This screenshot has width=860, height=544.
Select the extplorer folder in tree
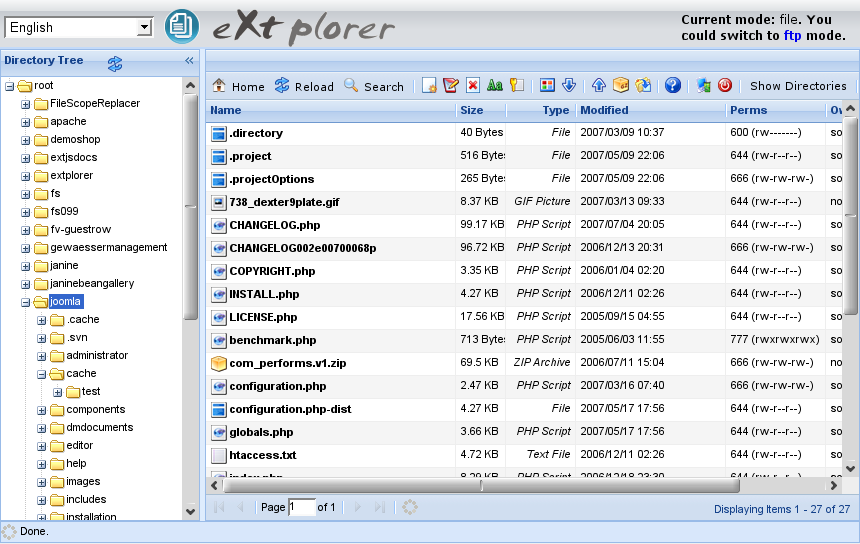(x=71, y=175)
